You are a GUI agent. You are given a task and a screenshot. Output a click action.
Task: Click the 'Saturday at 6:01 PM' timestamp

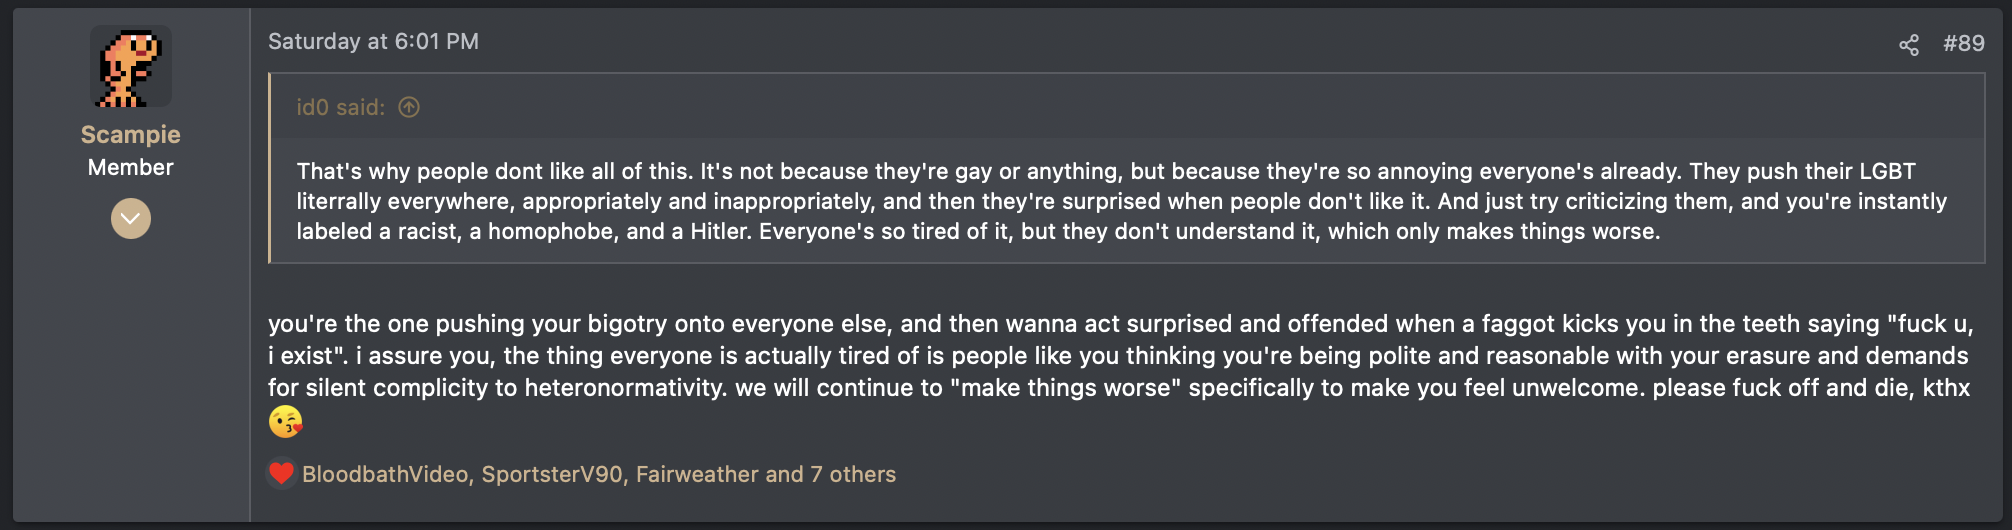[x=373, y=42]
